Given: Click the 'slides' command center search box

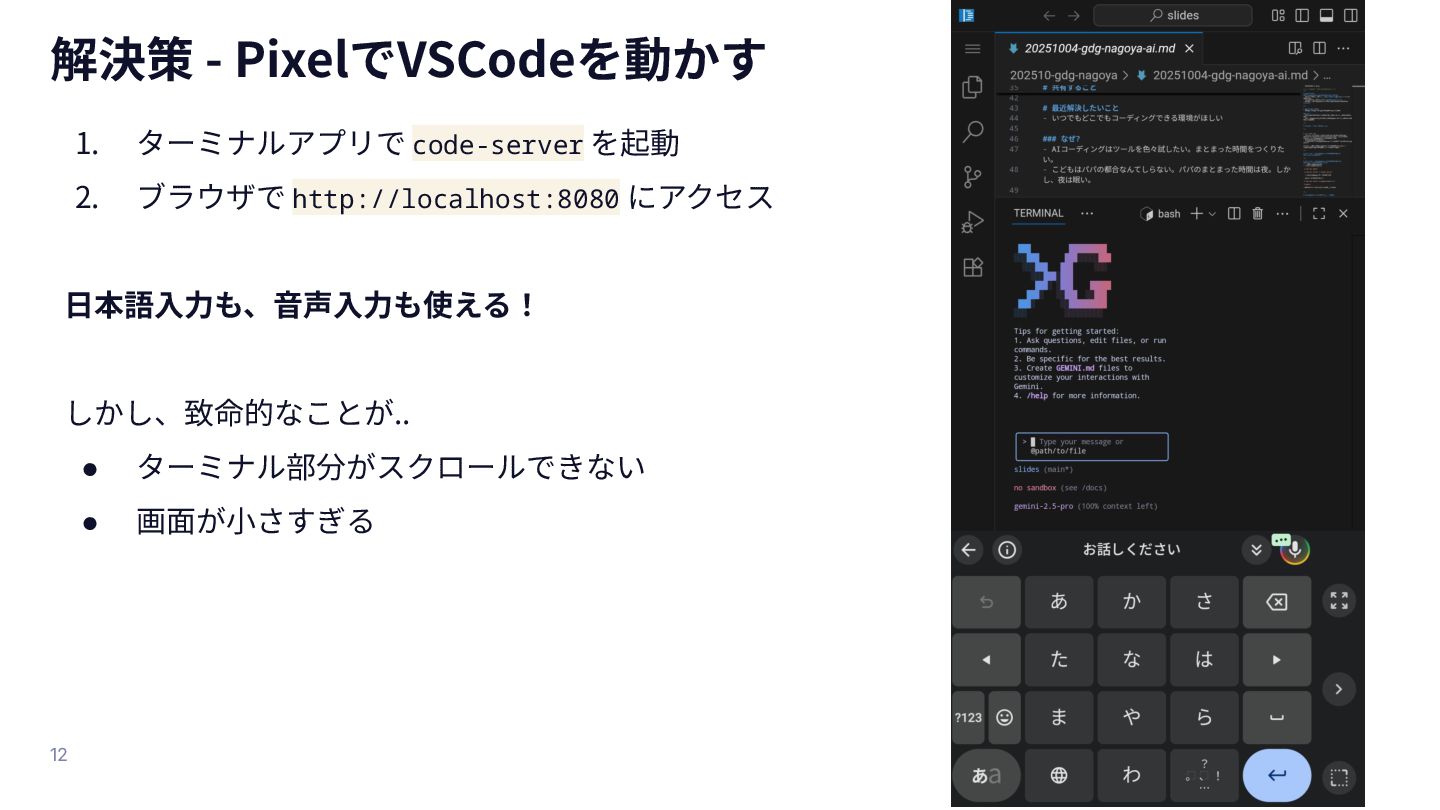Looking at the screenshot, I should 1172,15.
